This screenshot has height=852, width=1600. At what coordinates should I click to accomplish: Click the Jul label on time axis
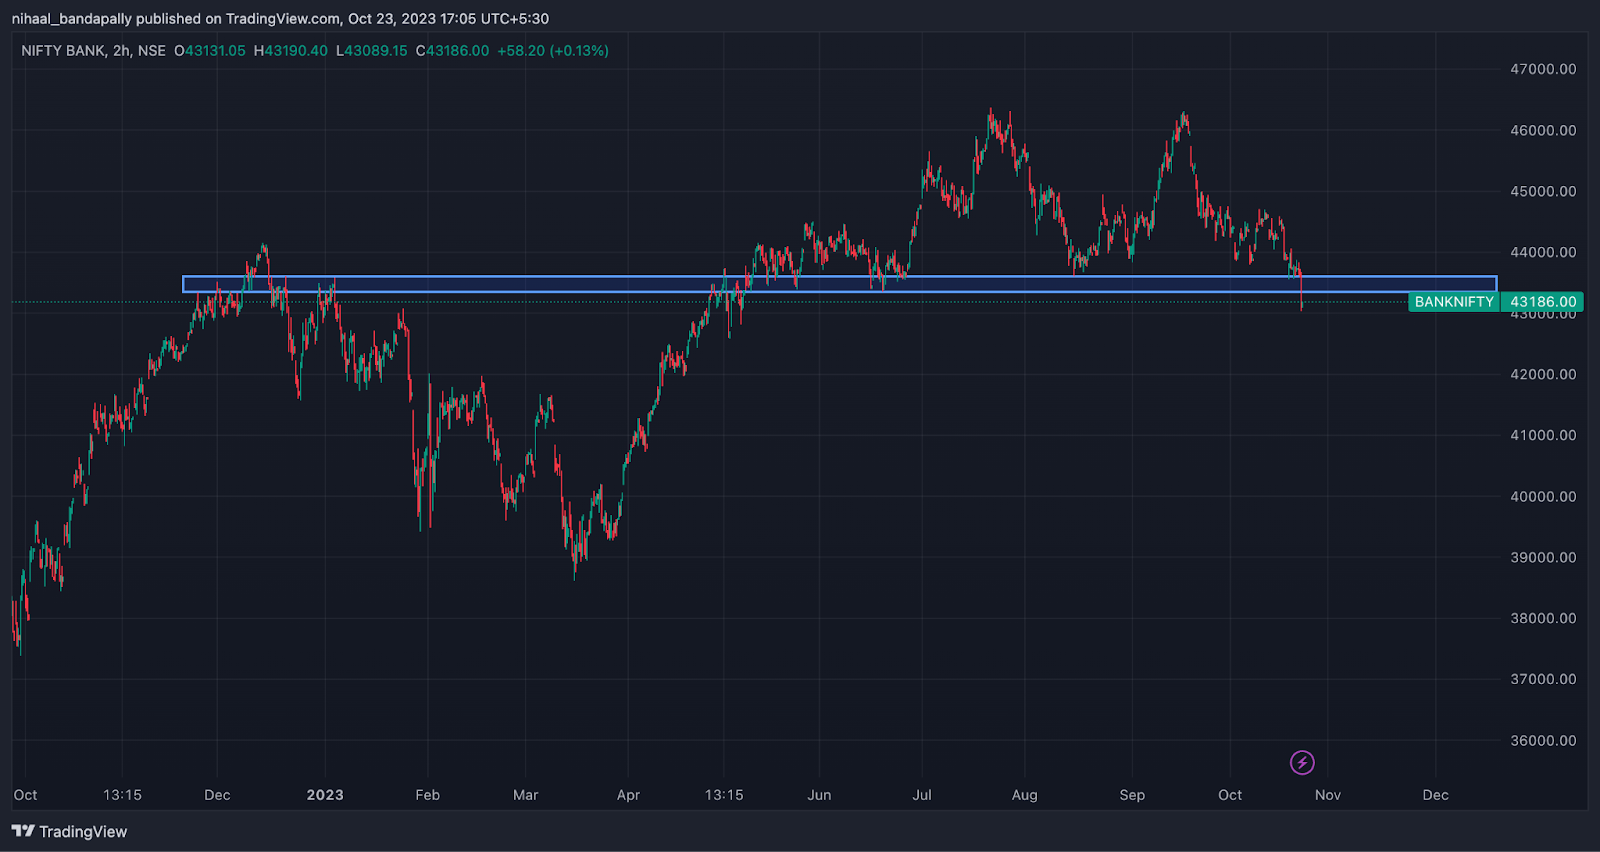922,795
